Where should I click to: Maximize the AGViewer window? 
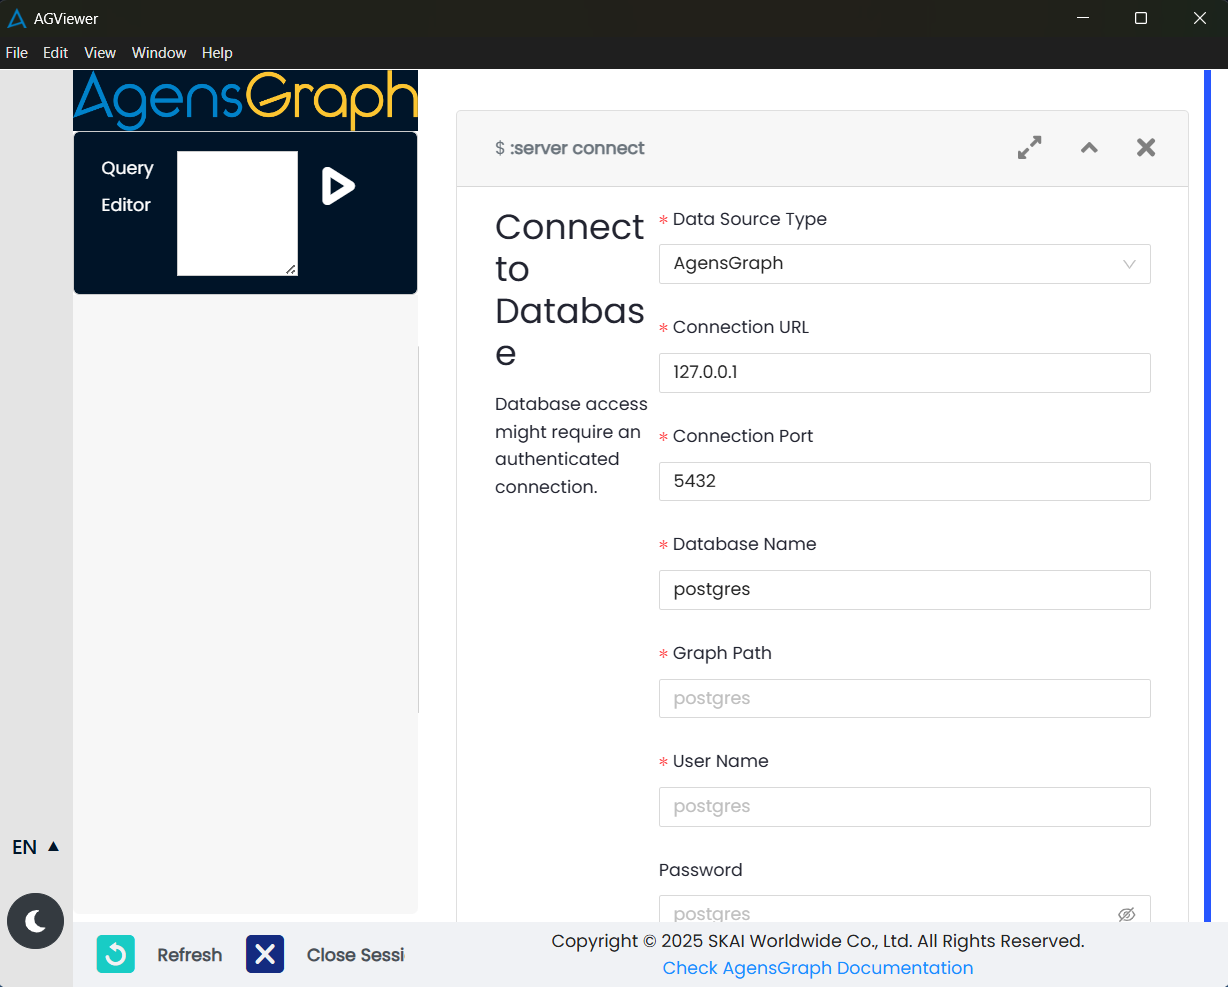point(1141,18)
